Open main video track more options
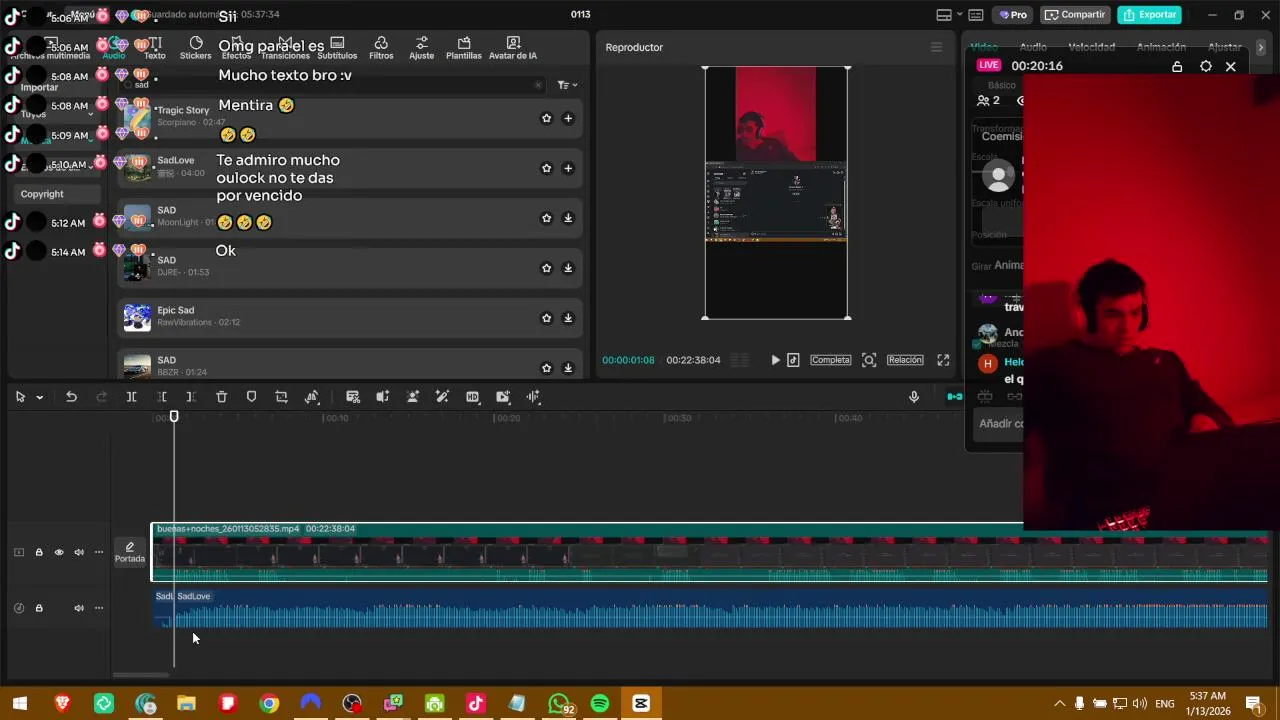 click(x=98, y=552)
